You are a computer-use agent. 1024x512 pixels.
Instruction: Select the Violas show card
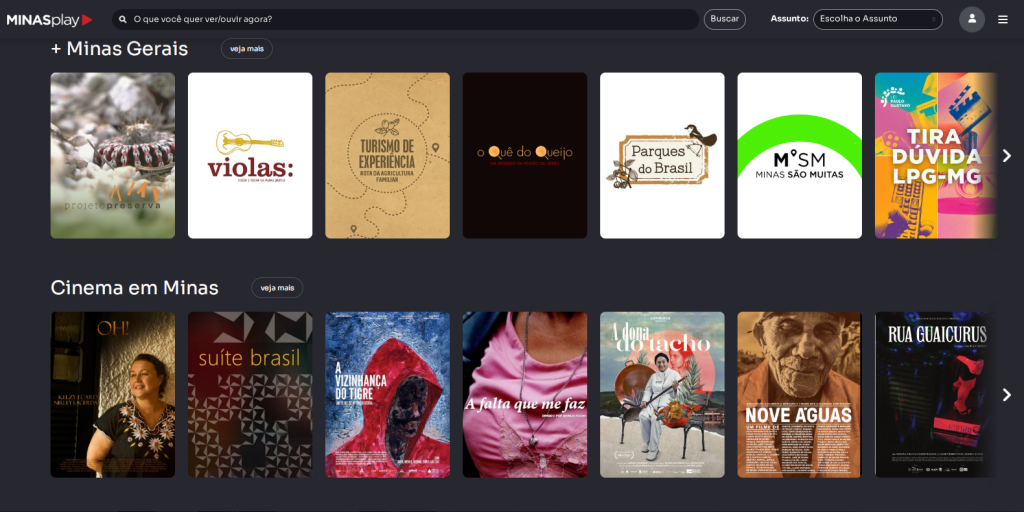pos(250,155)
